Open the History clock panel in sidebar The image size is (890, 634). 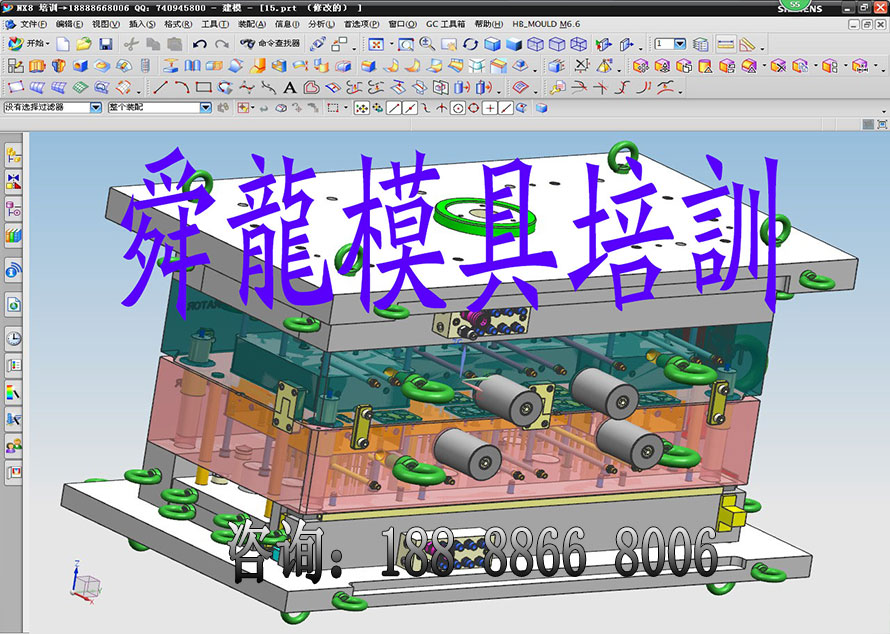click(x=14, y=338)
